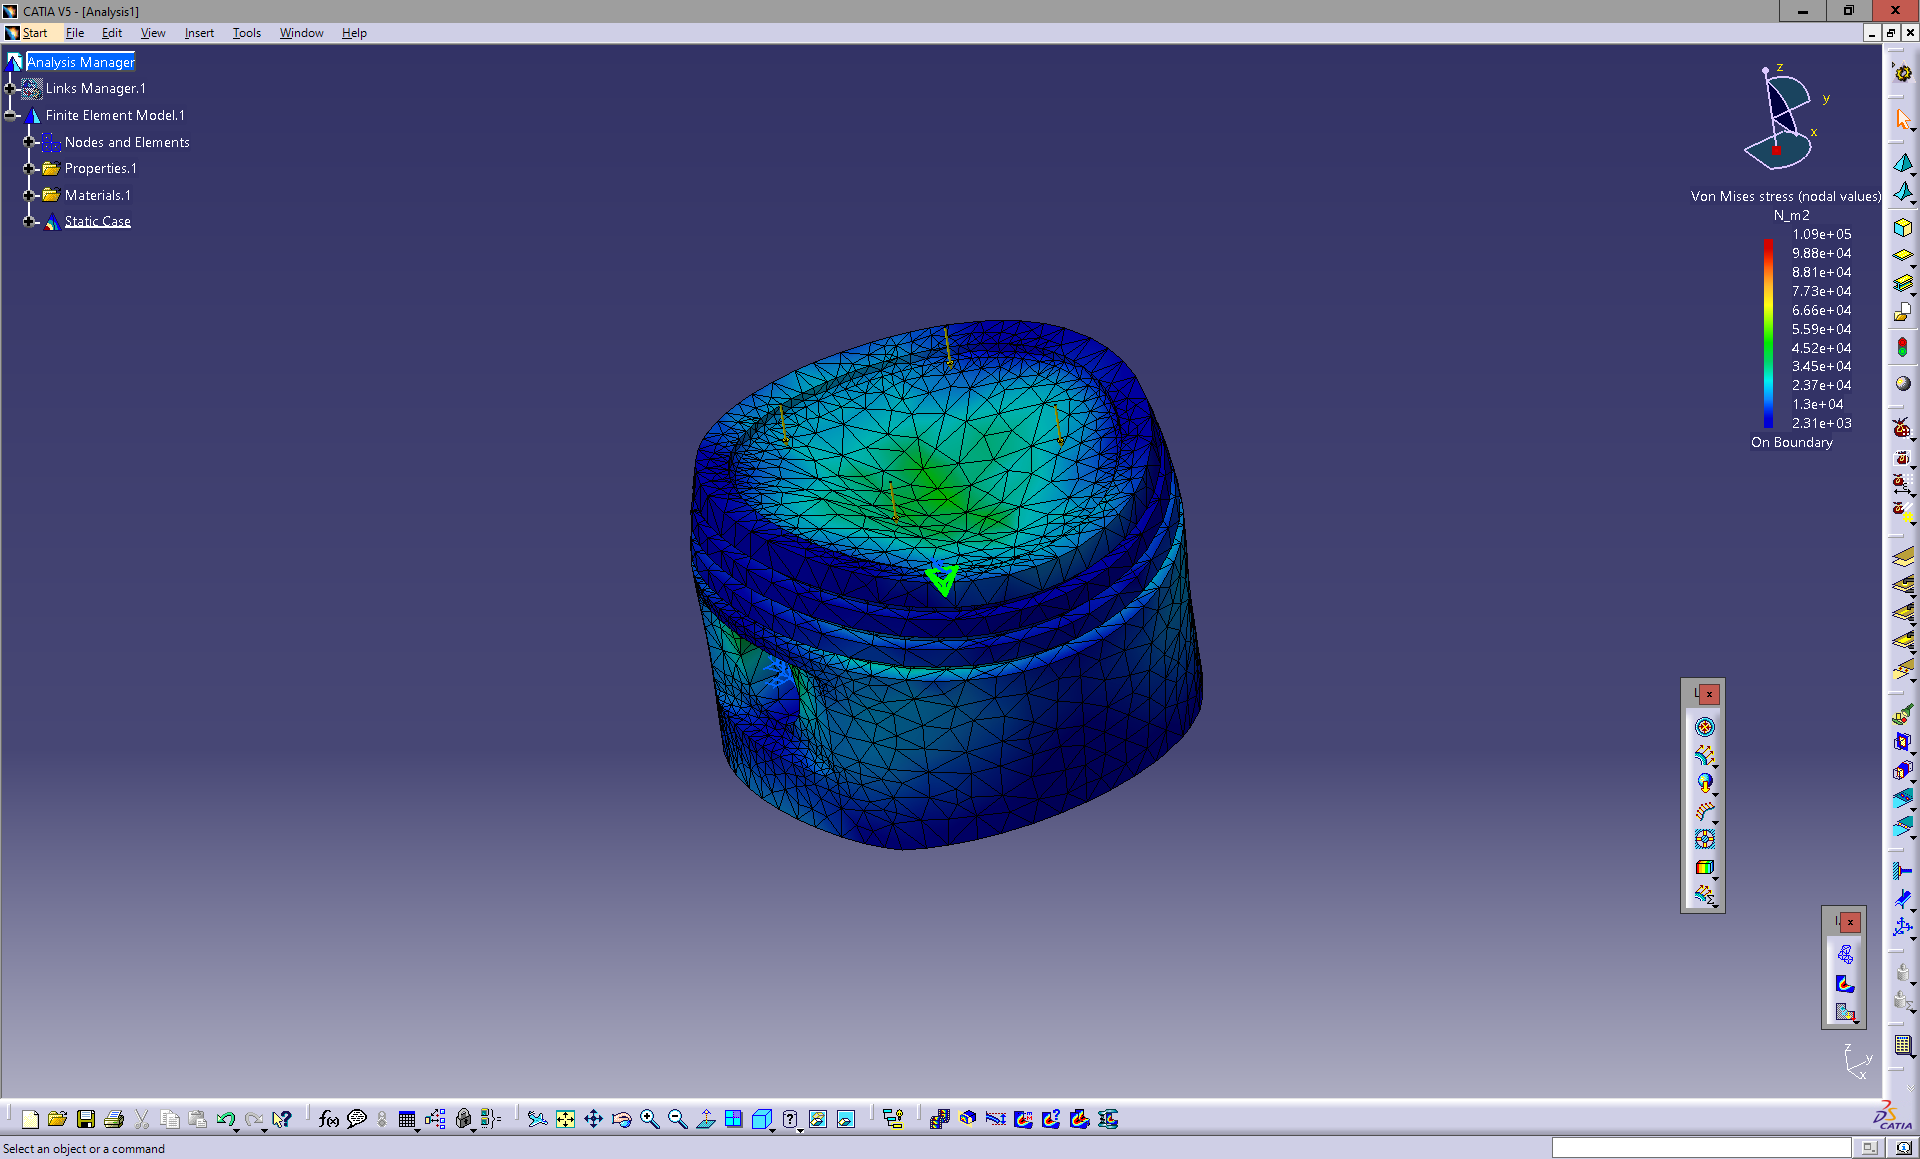Click the Von Mises stress color scale bar
Screen dimensions: 1920x1159
(x=1768, y=334)
